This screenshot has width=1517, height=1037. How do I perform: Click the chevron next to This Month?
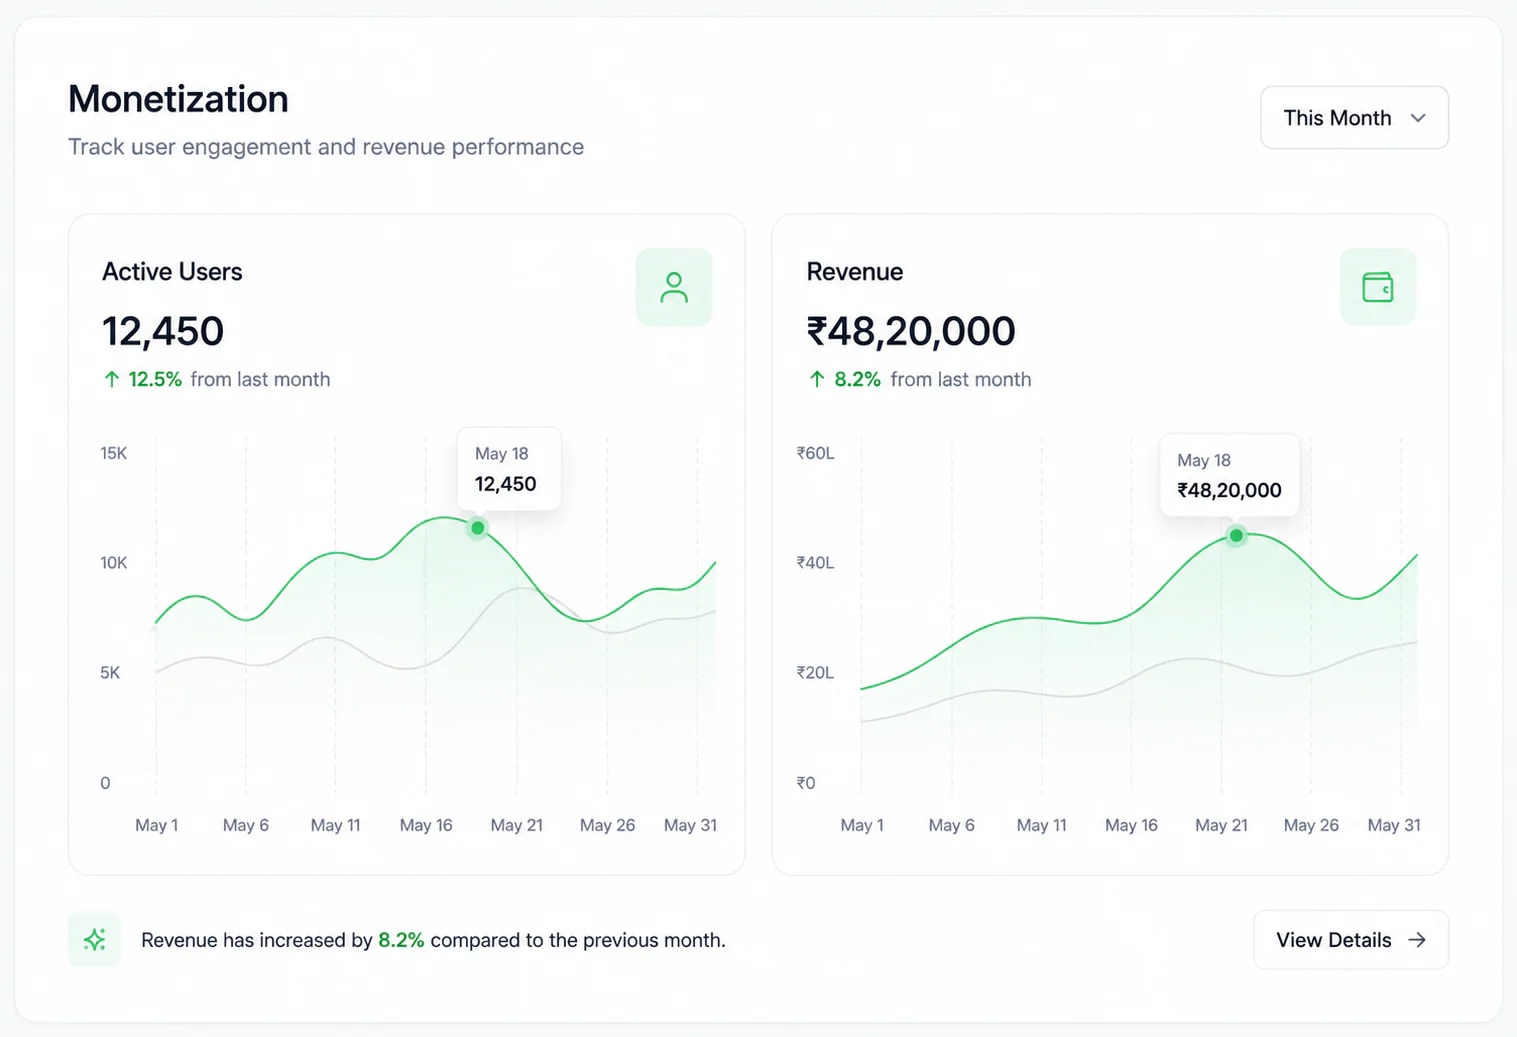1418,118
